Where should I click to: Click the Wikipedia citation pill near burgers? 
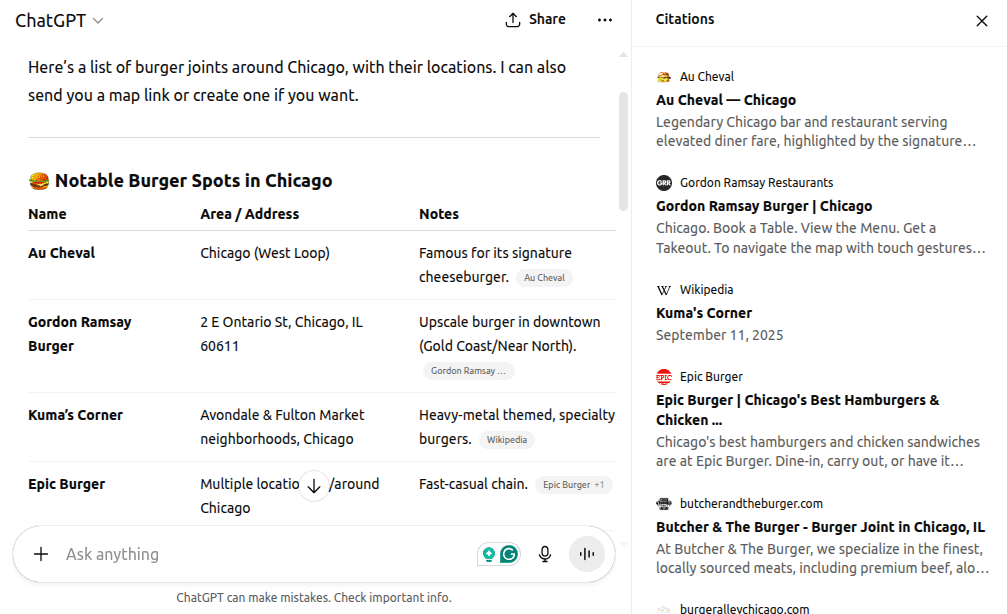(507, 438)
